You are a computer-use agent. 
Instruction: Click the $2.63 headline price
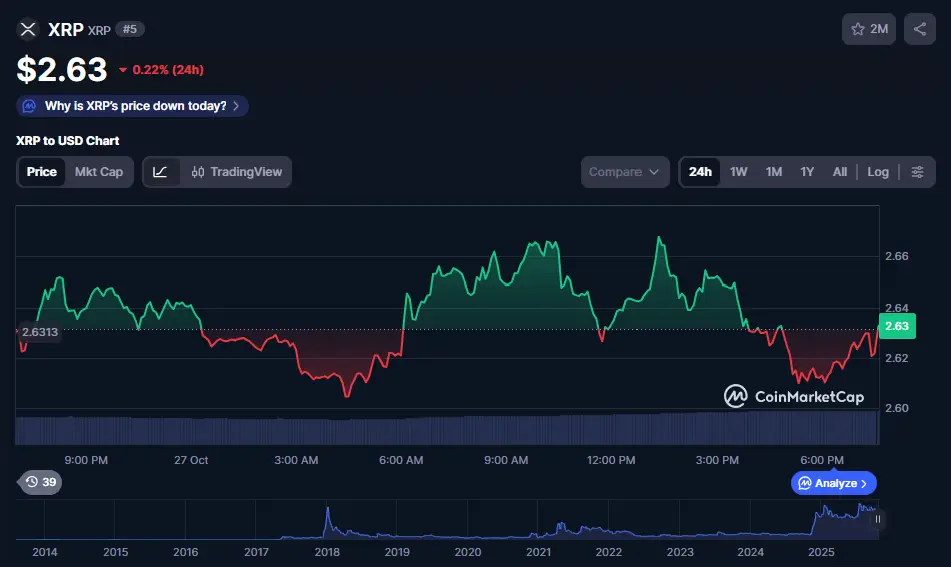point(62,69)
